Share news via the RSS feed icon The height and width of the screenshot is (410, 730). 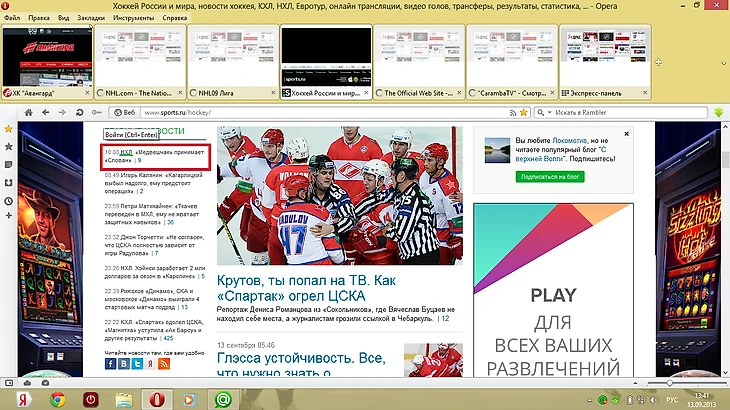coord(165,365)
